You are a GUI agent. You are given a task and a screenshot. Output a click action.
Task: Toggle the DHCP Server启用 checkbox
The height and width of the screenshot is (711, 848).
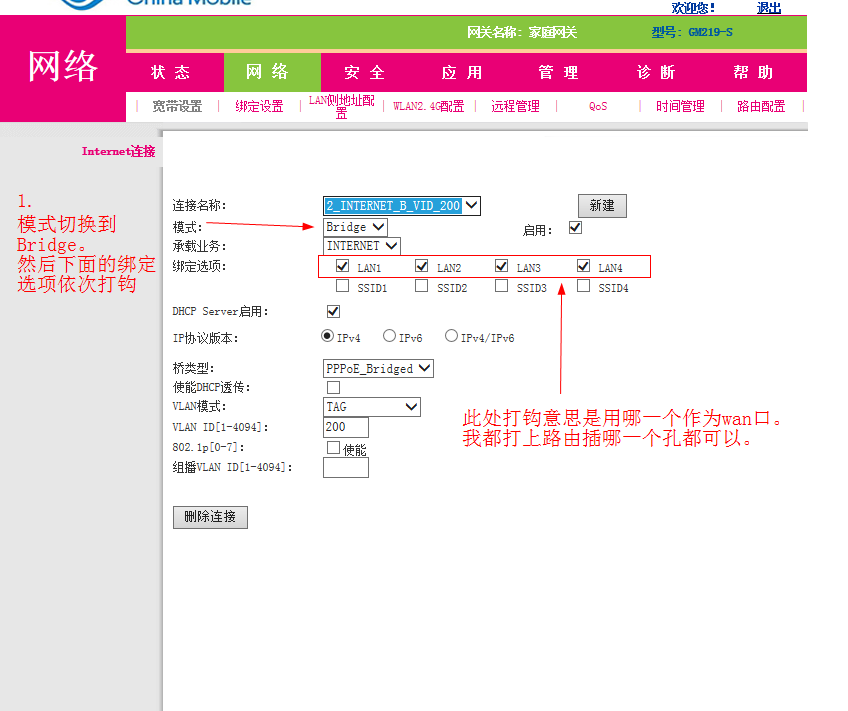[x=334, y=311]
